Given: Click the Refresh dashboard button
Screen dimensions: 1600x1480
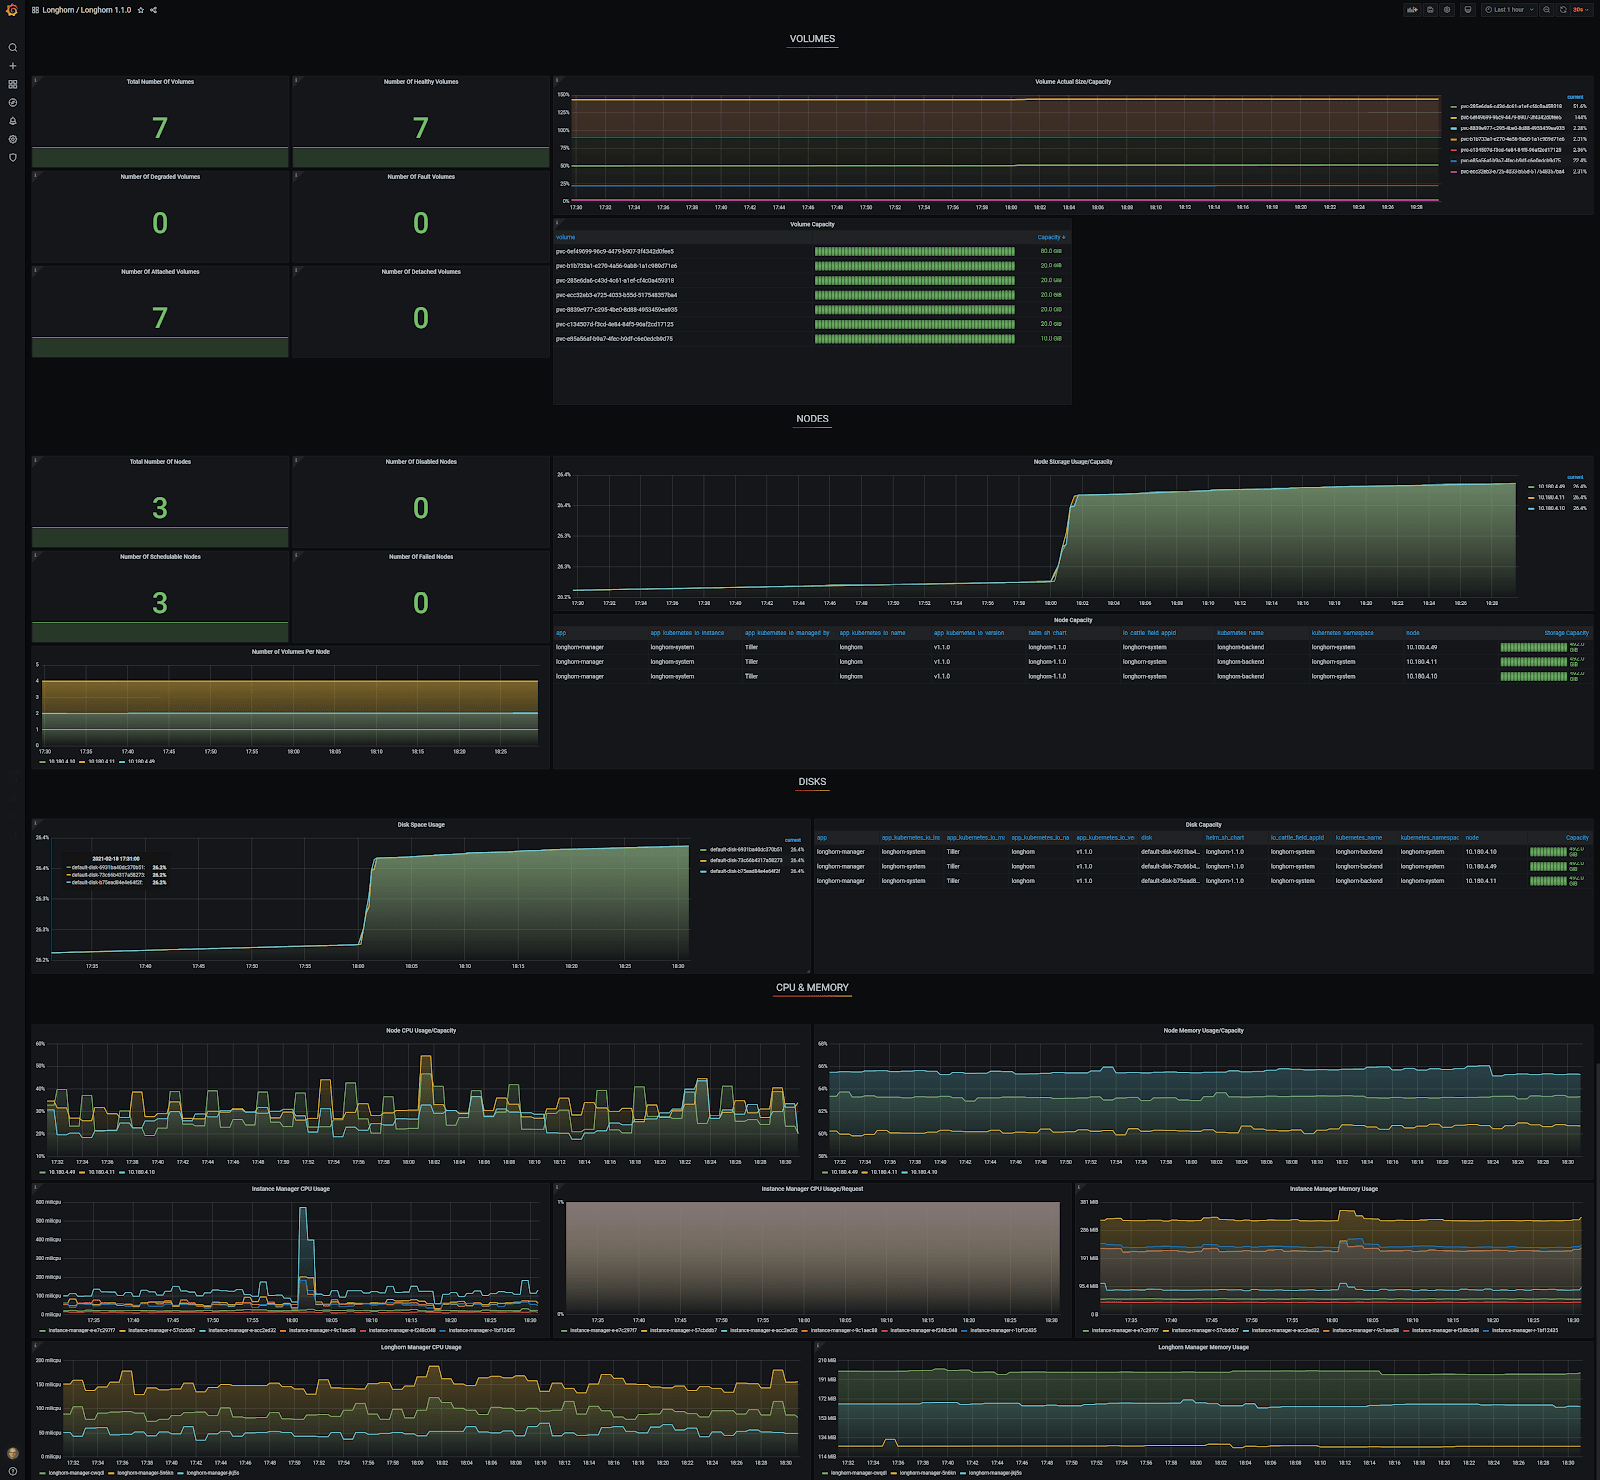Looking at the screenshot, I should pos(1562,9).
